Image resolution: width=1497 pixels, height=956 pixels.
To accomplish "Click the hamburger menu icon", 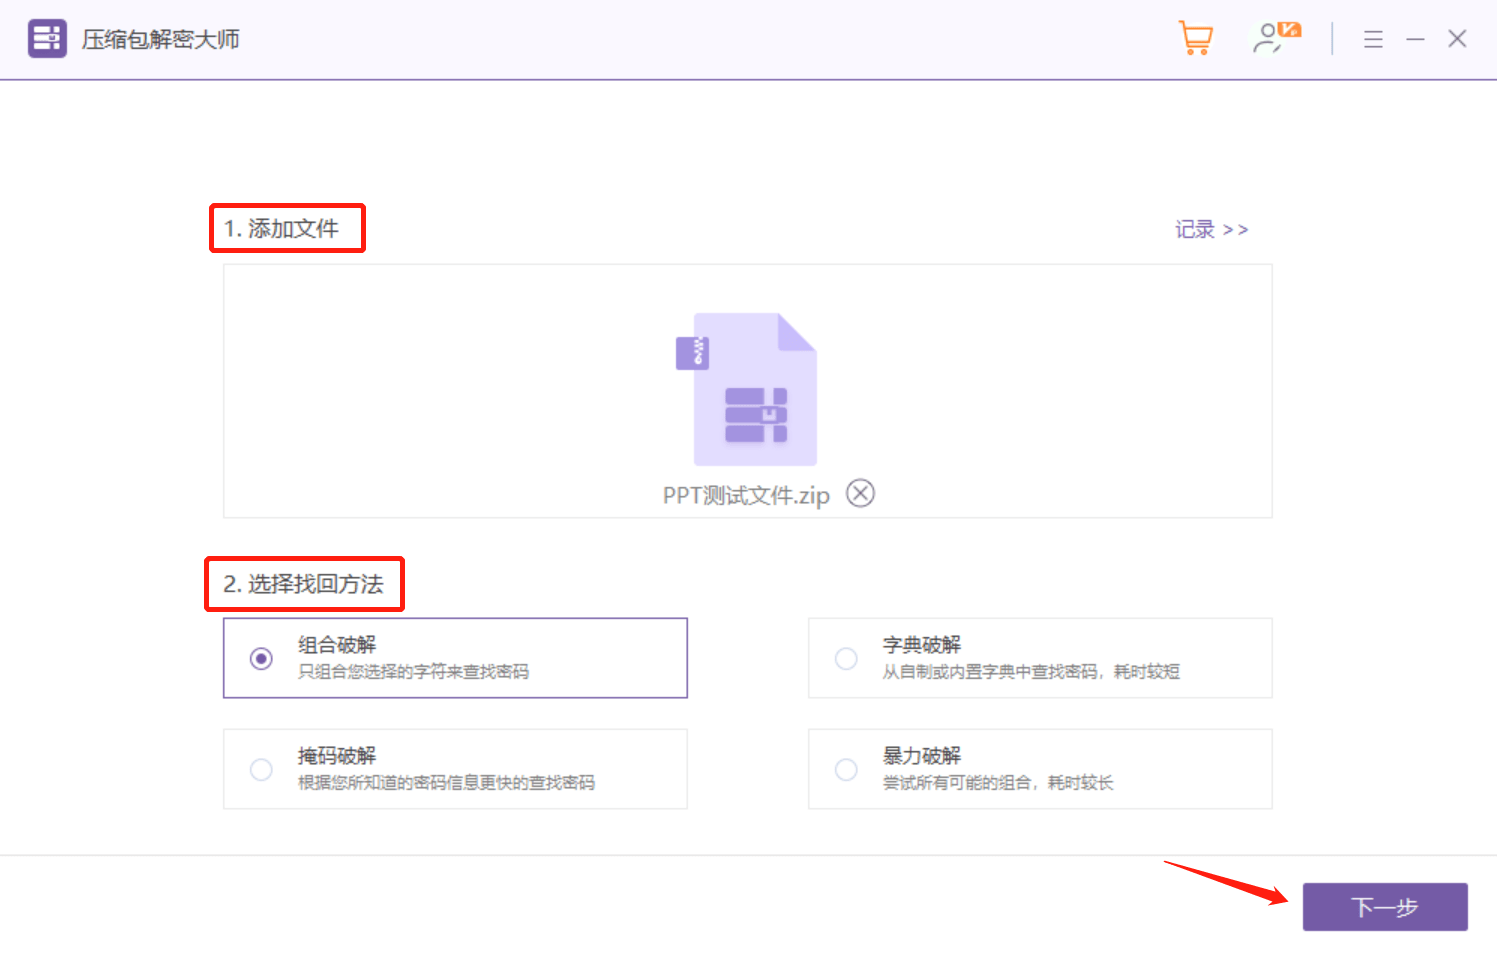I will tap(1373, 39).
